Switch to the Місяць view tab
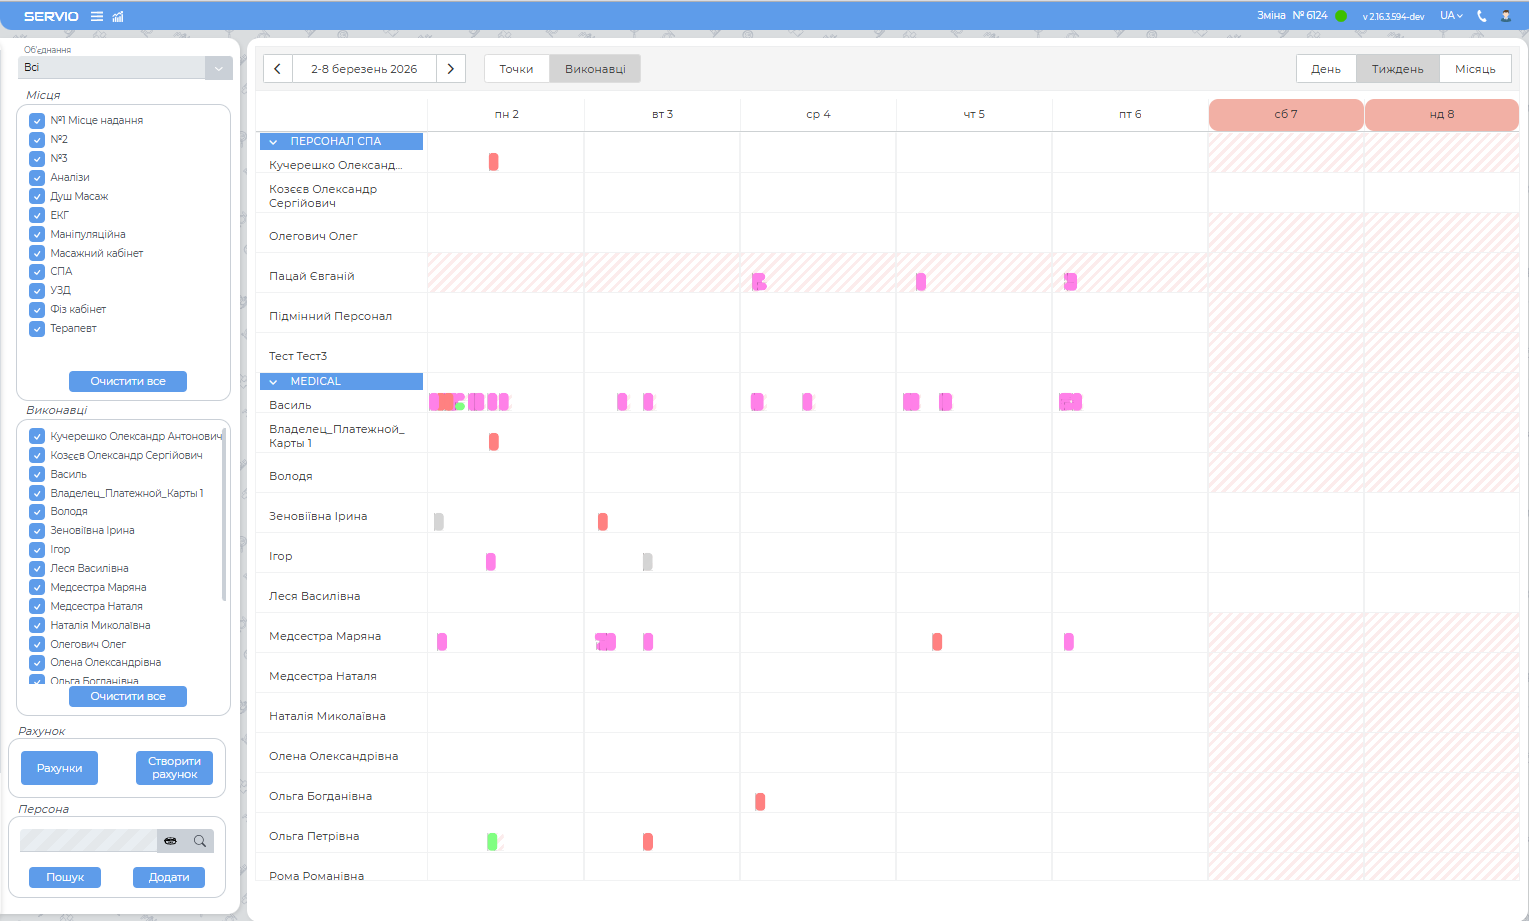The height and width of the screenshot is (921, 1529). click(x=1475, y=69)
